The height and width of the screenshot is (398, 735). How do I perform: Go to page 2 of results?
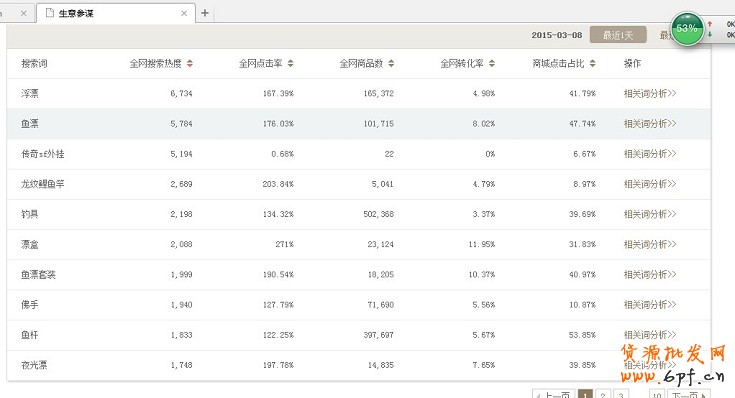tap(603, 395)
